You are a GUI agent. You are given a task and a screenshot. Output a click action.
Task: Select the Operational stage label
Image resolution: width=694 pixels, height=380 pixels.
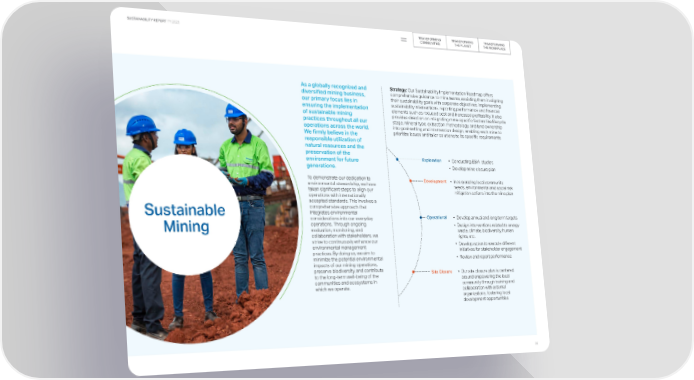[x=437, y=217]
